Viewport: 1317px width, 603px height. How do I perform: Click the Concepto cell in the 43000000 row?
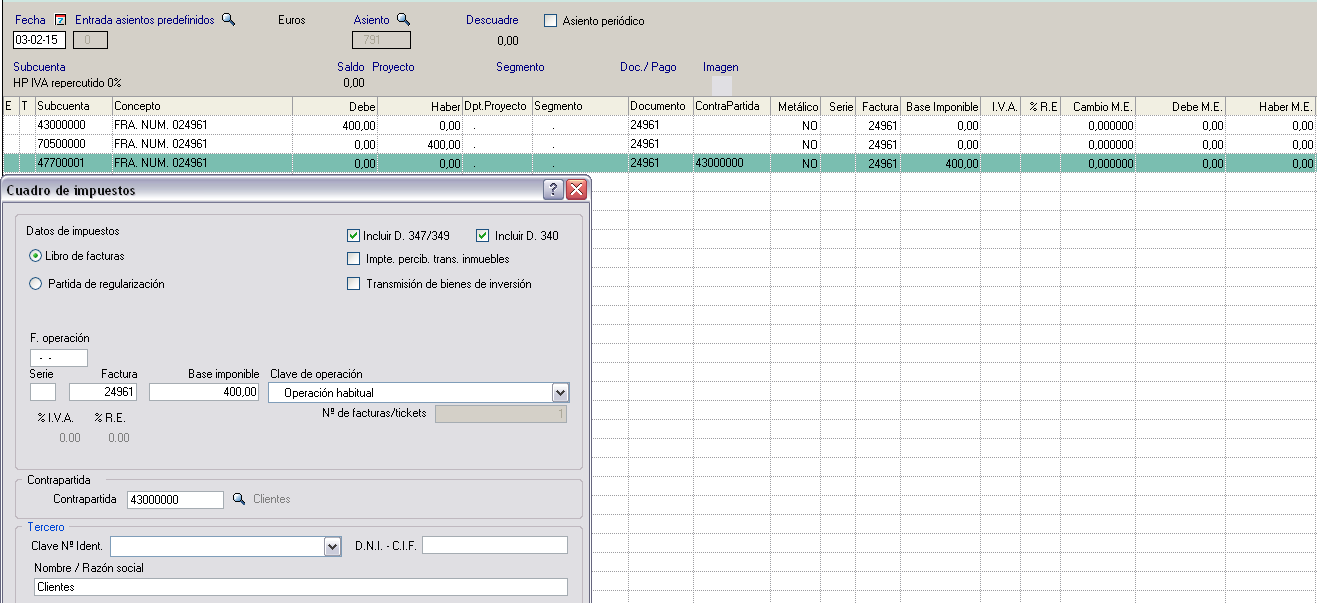[x=202, y=126]
